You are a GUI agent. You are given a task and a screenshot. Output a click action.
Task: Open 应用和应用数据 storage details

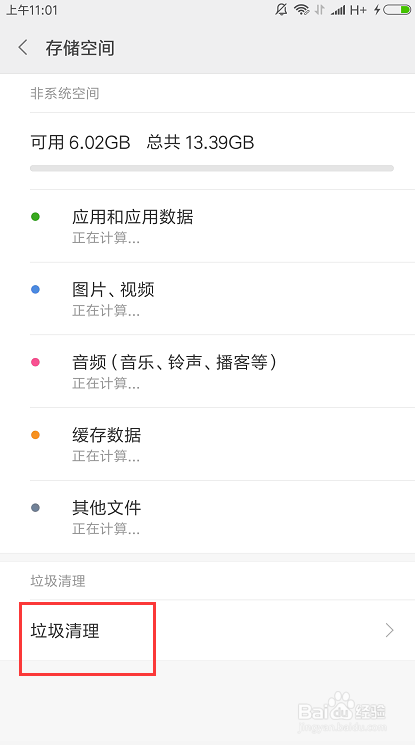[x=207, y=226]
